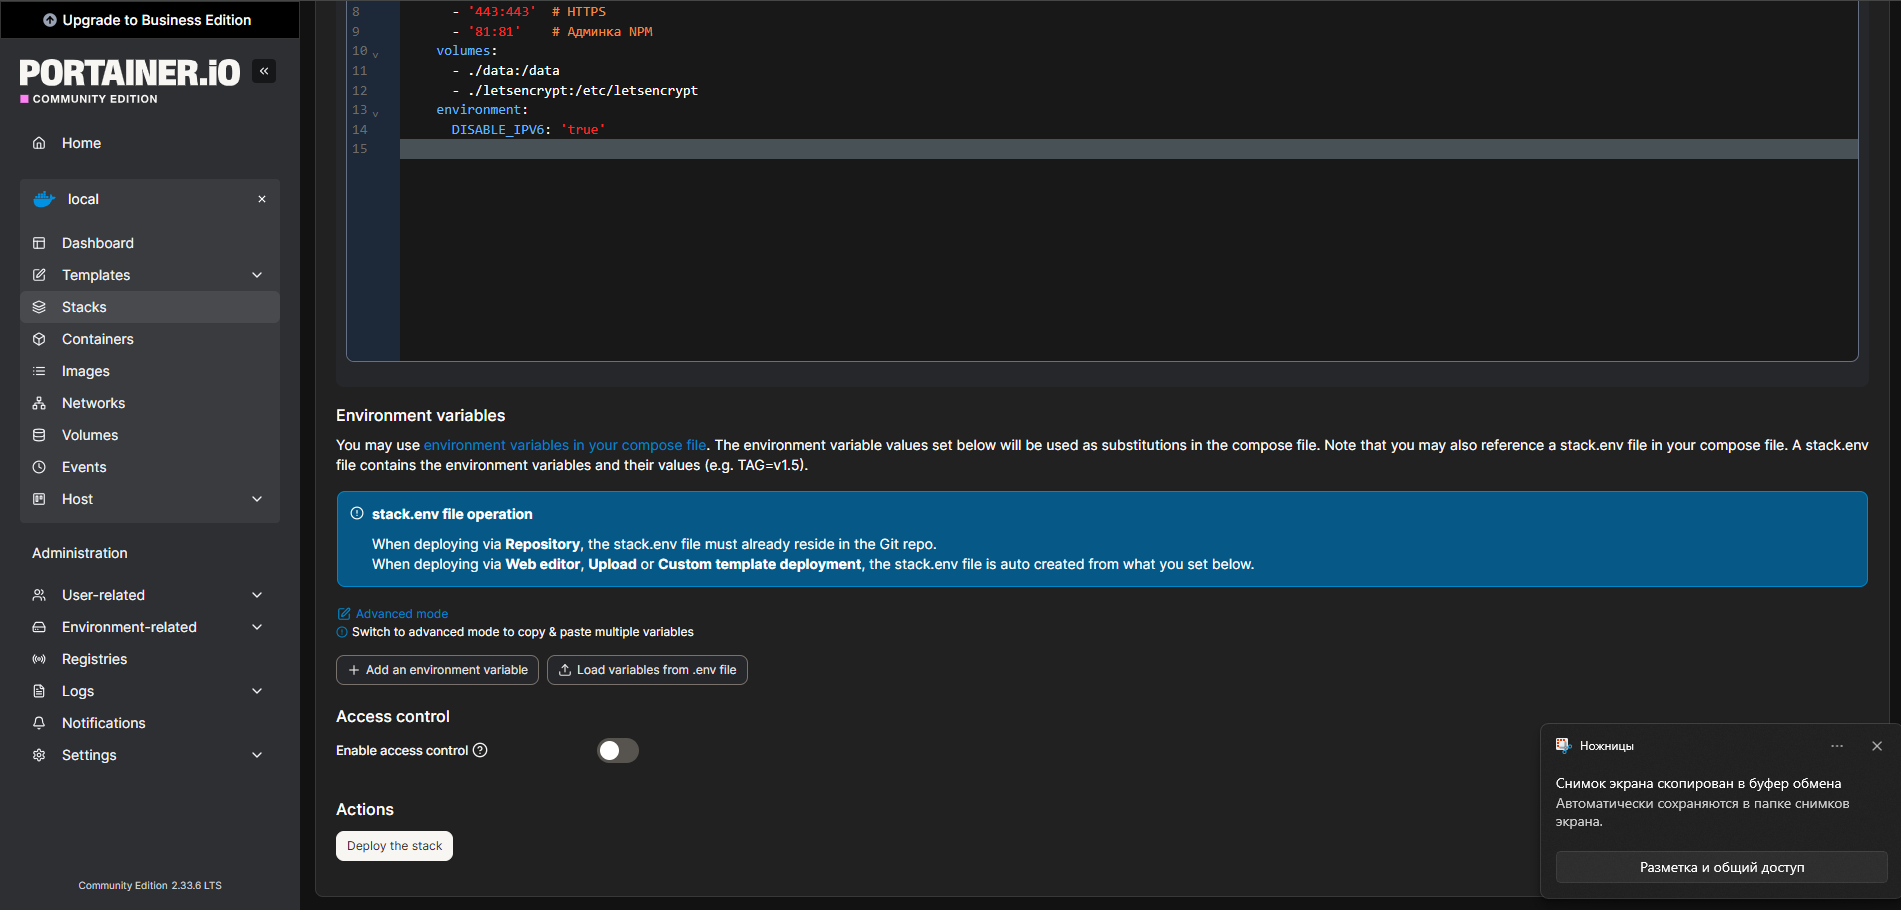Viewport: 1901px width, 910px height.
Task: Click the Containers cube icon
Action: (39, 339)
